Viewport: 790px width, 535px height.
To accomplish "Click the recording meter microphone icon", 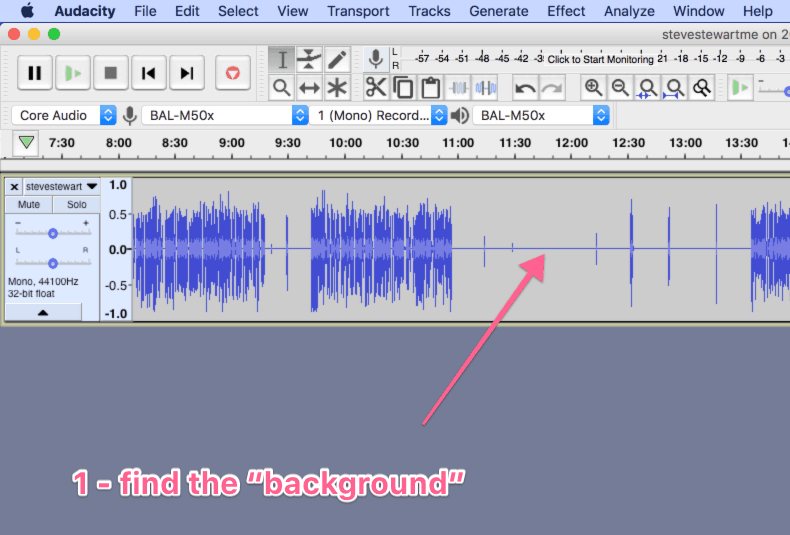I will click(375, 59).
